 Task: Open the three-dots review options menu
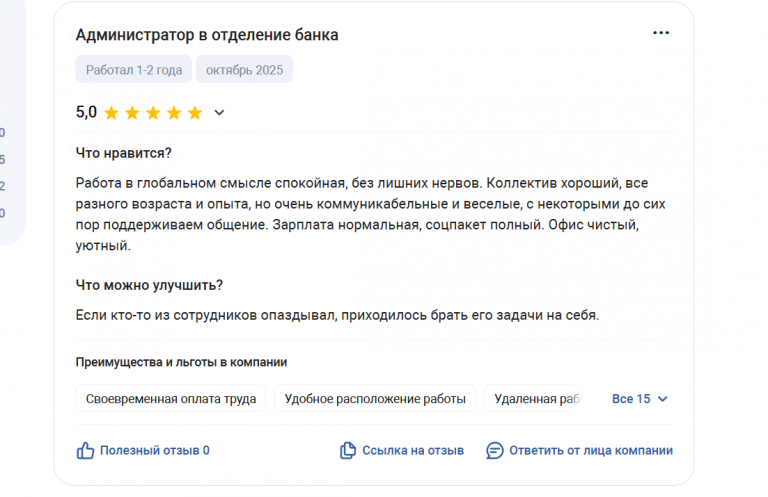tap(661, 33)
